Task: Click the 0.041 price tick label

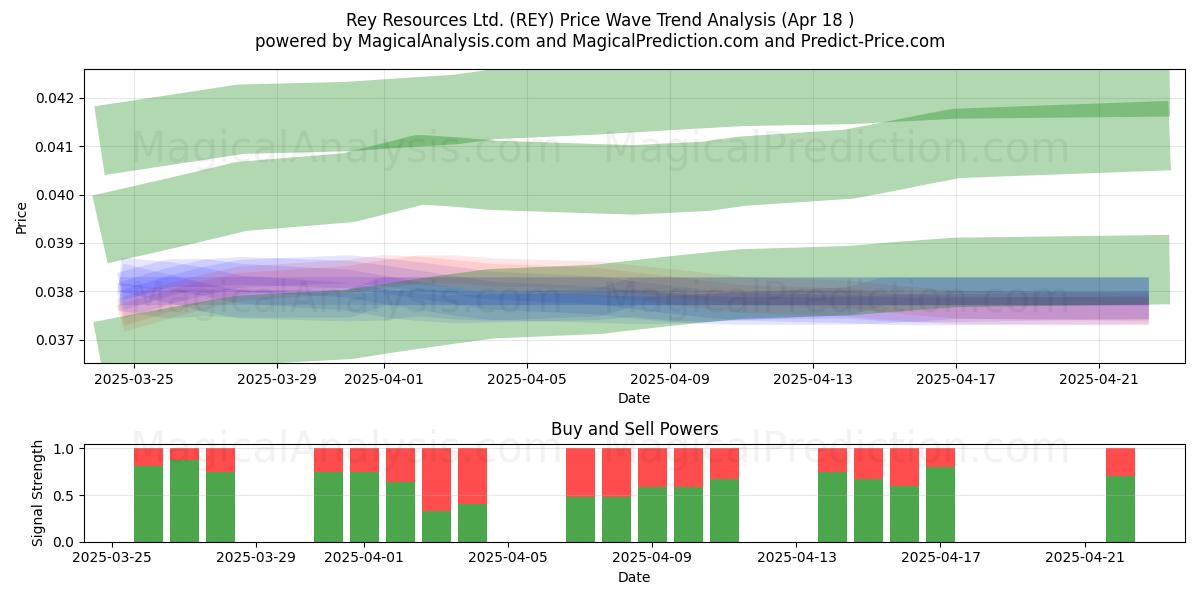Action: coord(56,147)
